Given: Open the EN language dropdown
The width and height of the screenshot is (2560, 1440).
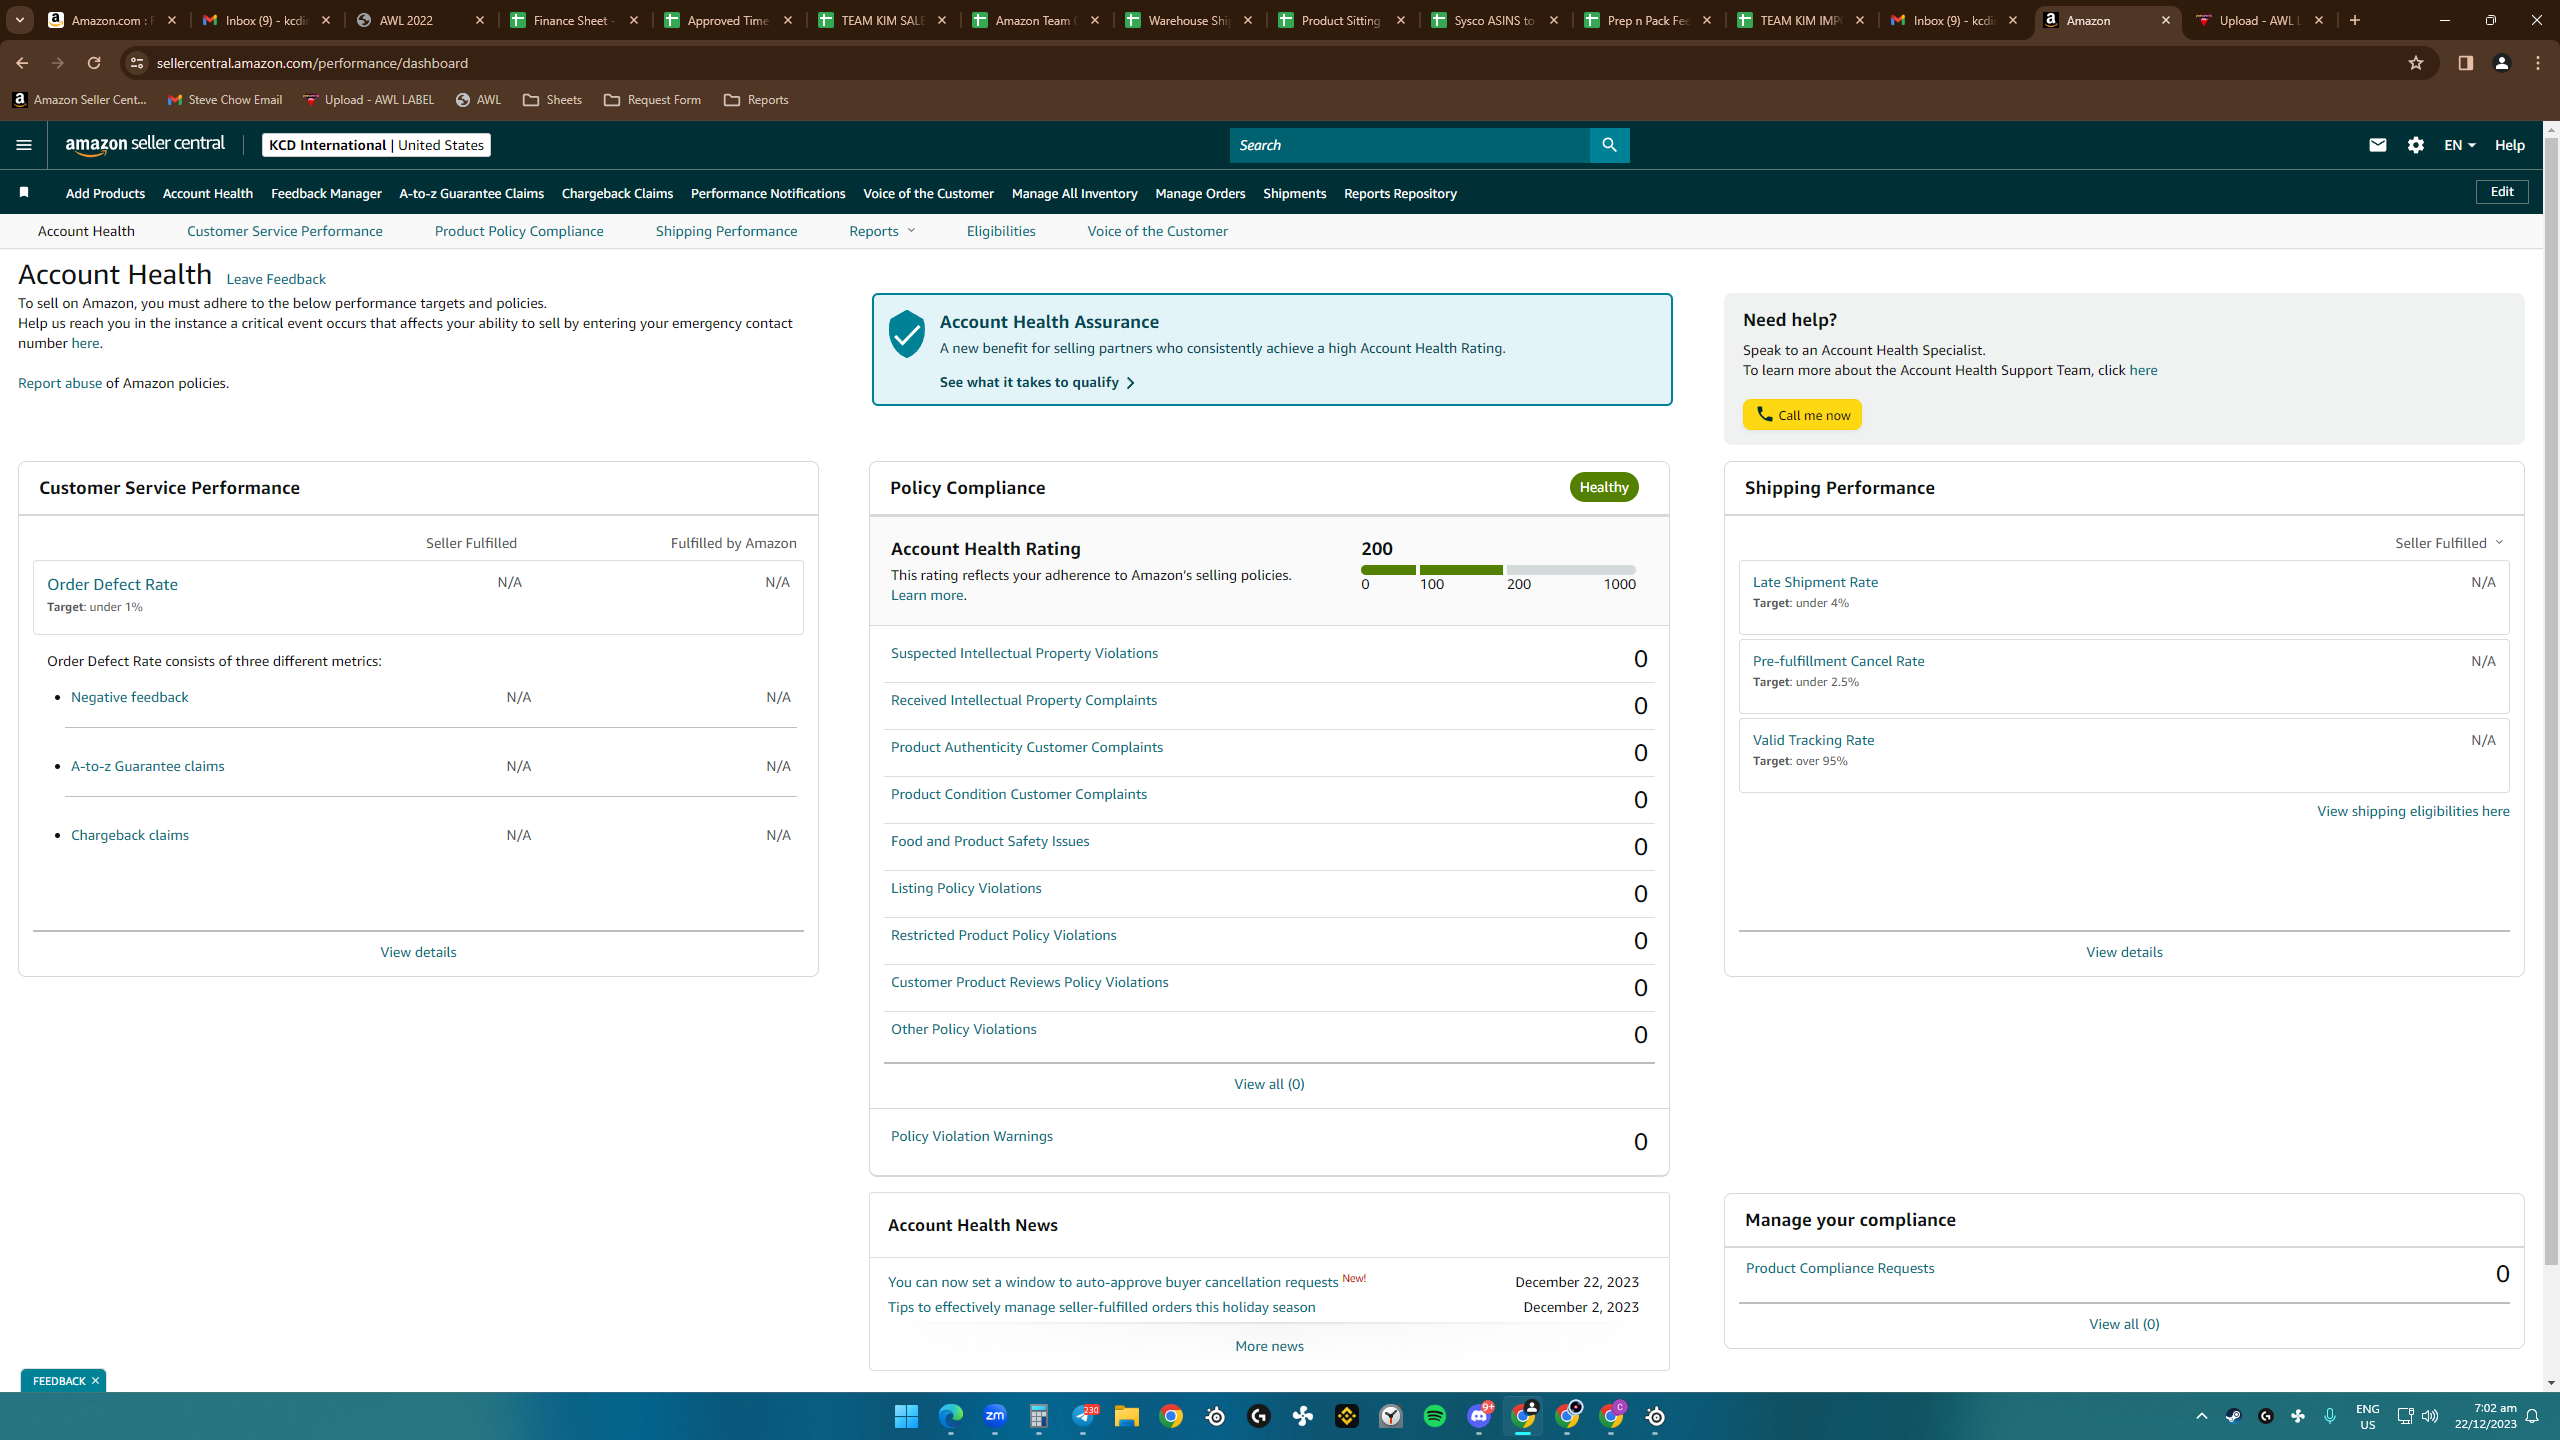Looking at the screenshot, I should (2459, 145).
